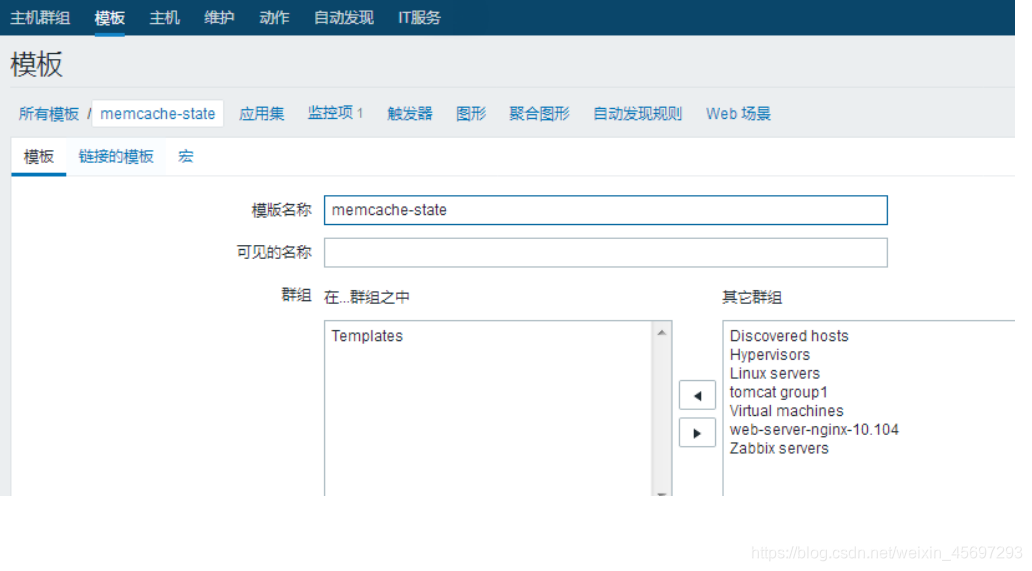This screenshot has height=571, width=1032.
Task: Open 模板 in the top navigation
Action: point(109,18)
